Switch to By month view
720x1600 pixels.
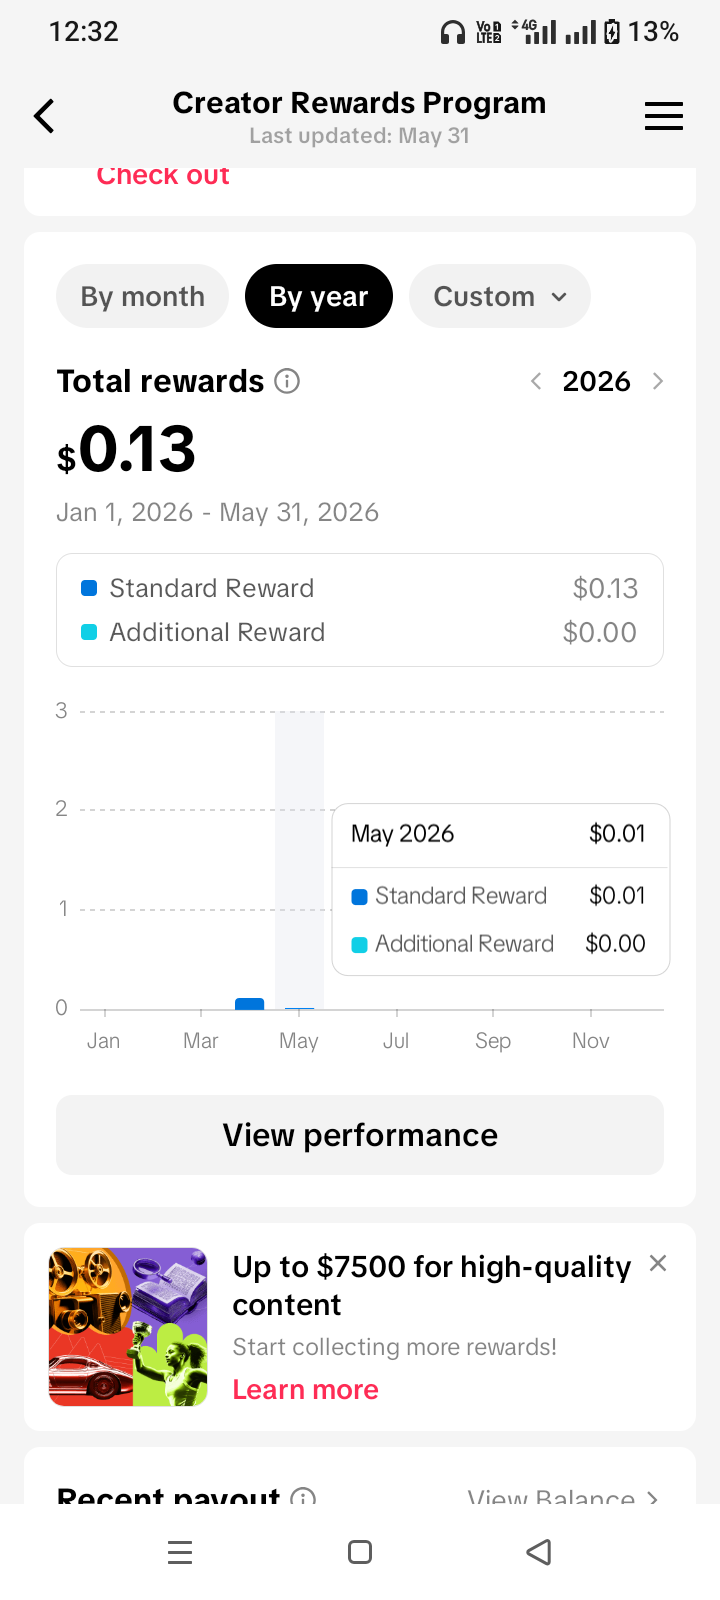click(143, 296)
